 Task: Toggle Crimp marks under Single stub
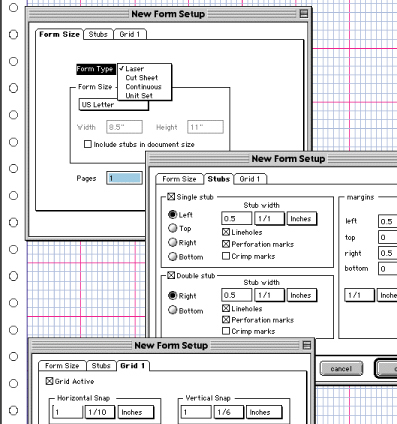226,256
